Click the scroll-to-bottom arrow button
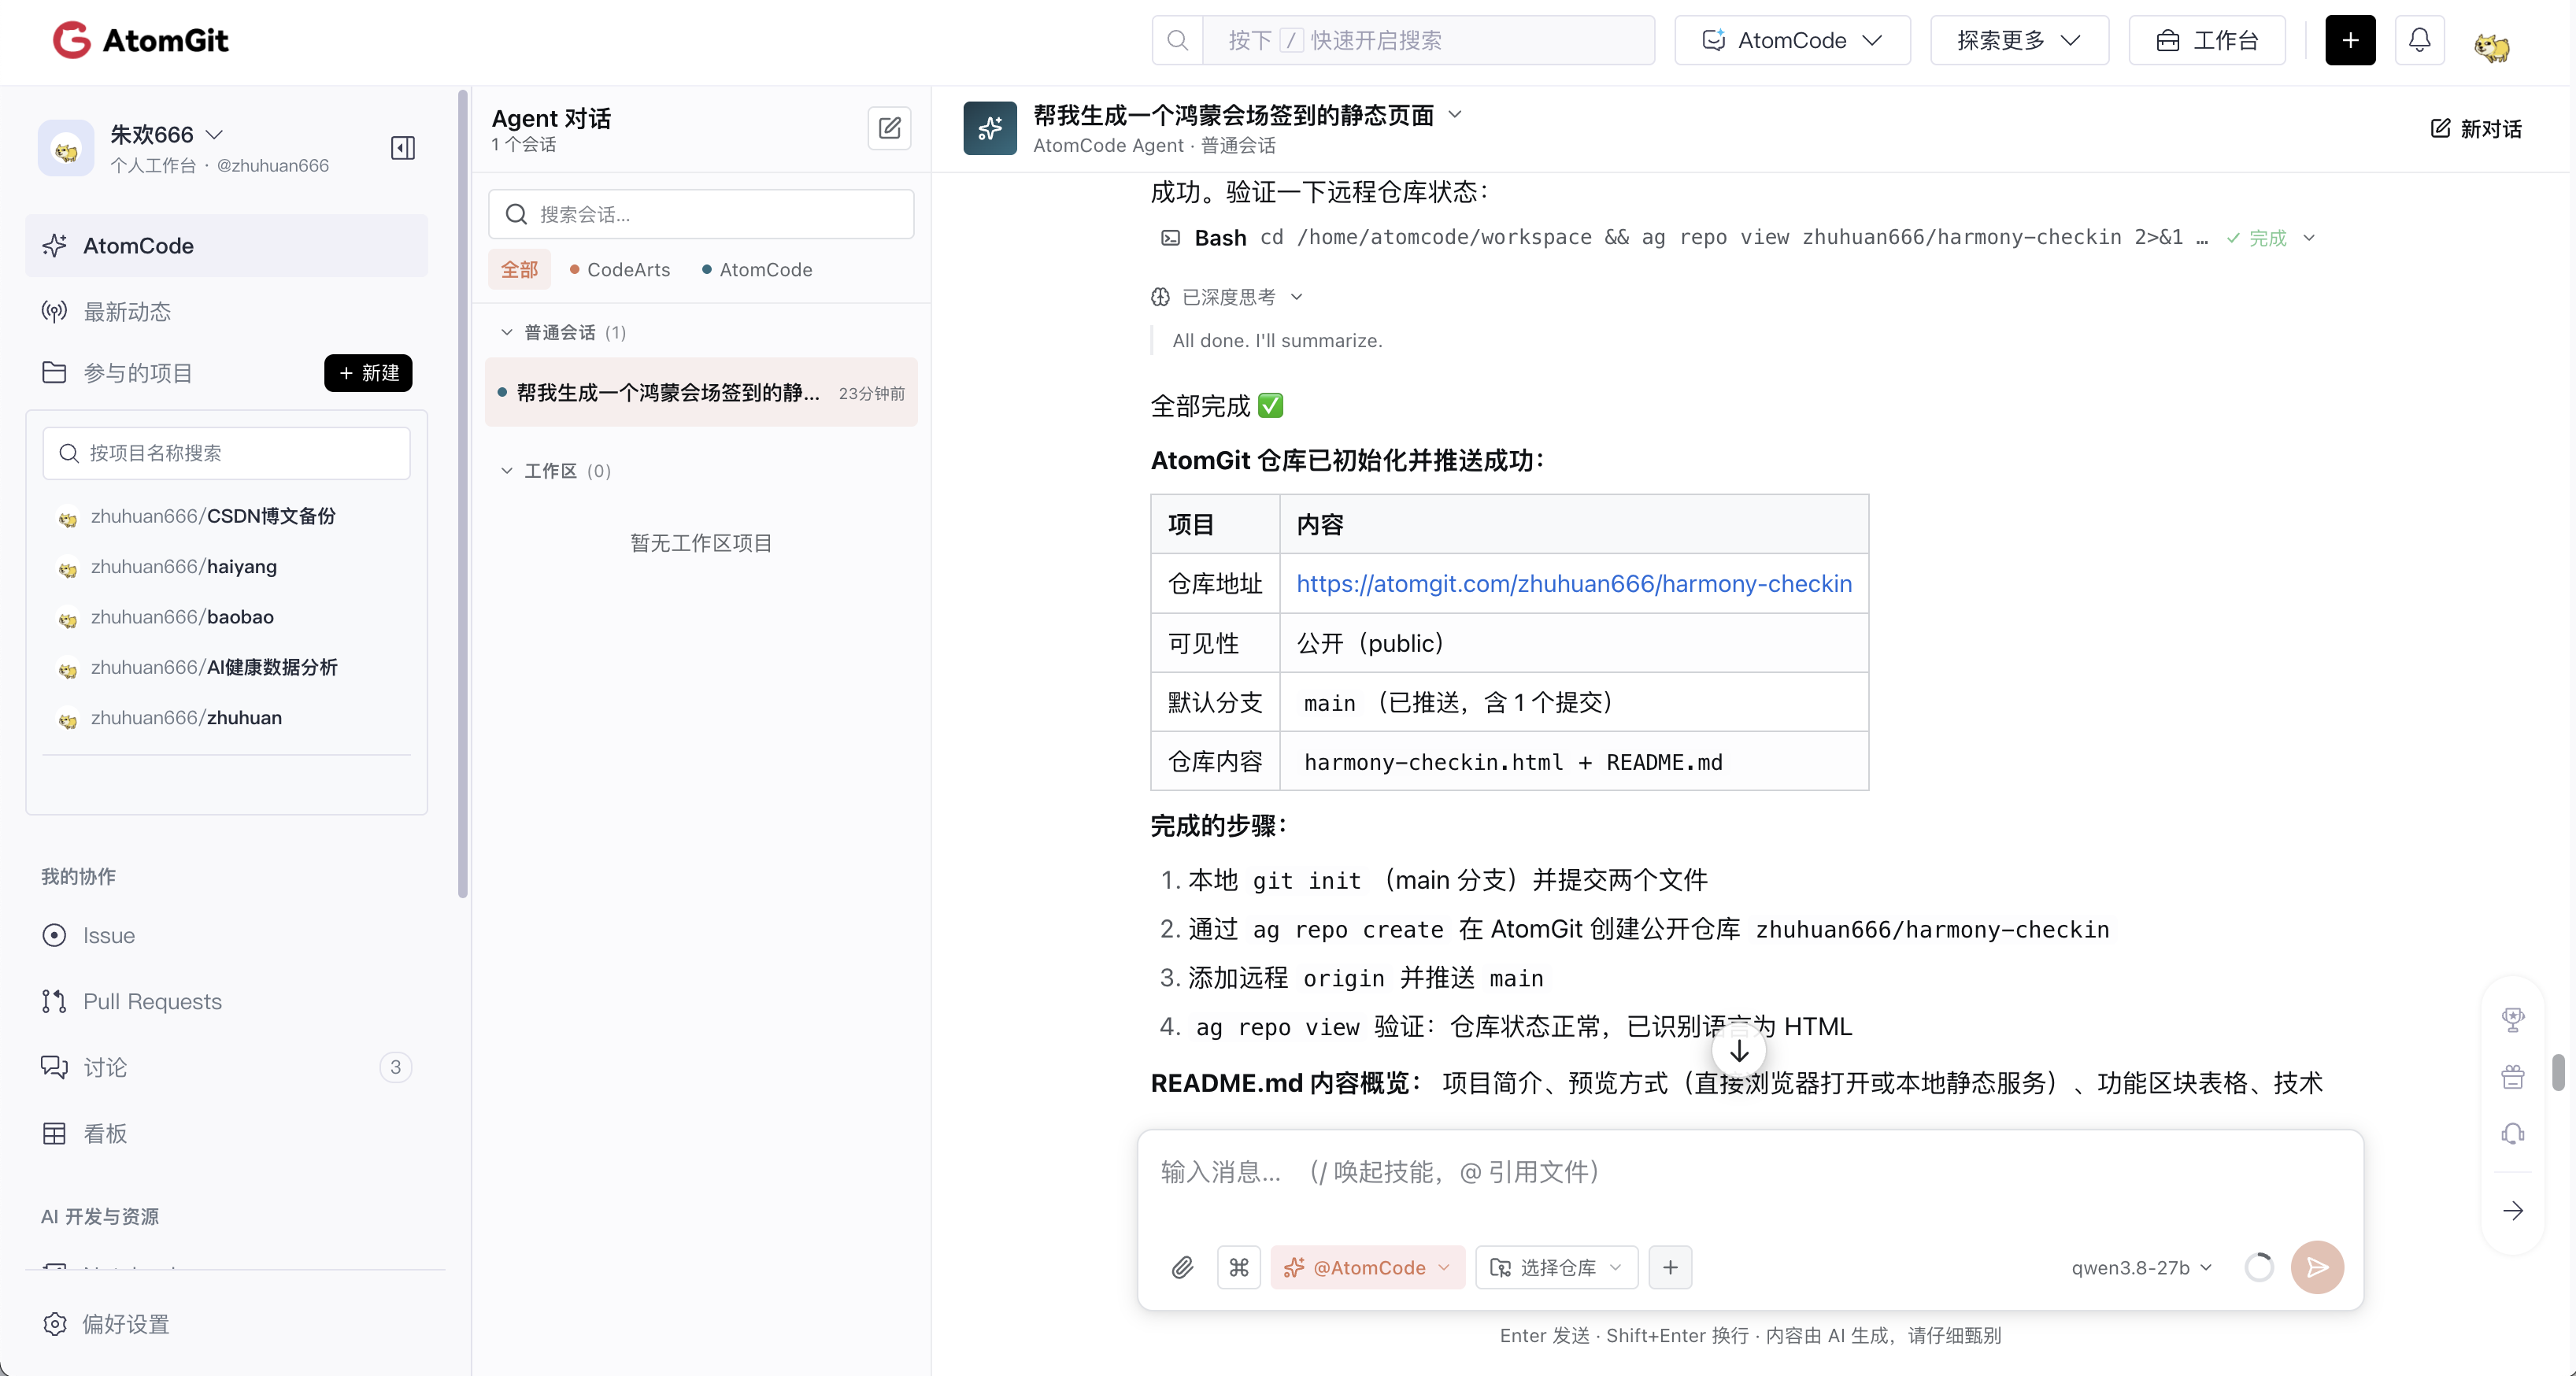 [x=1739, y=1051]
